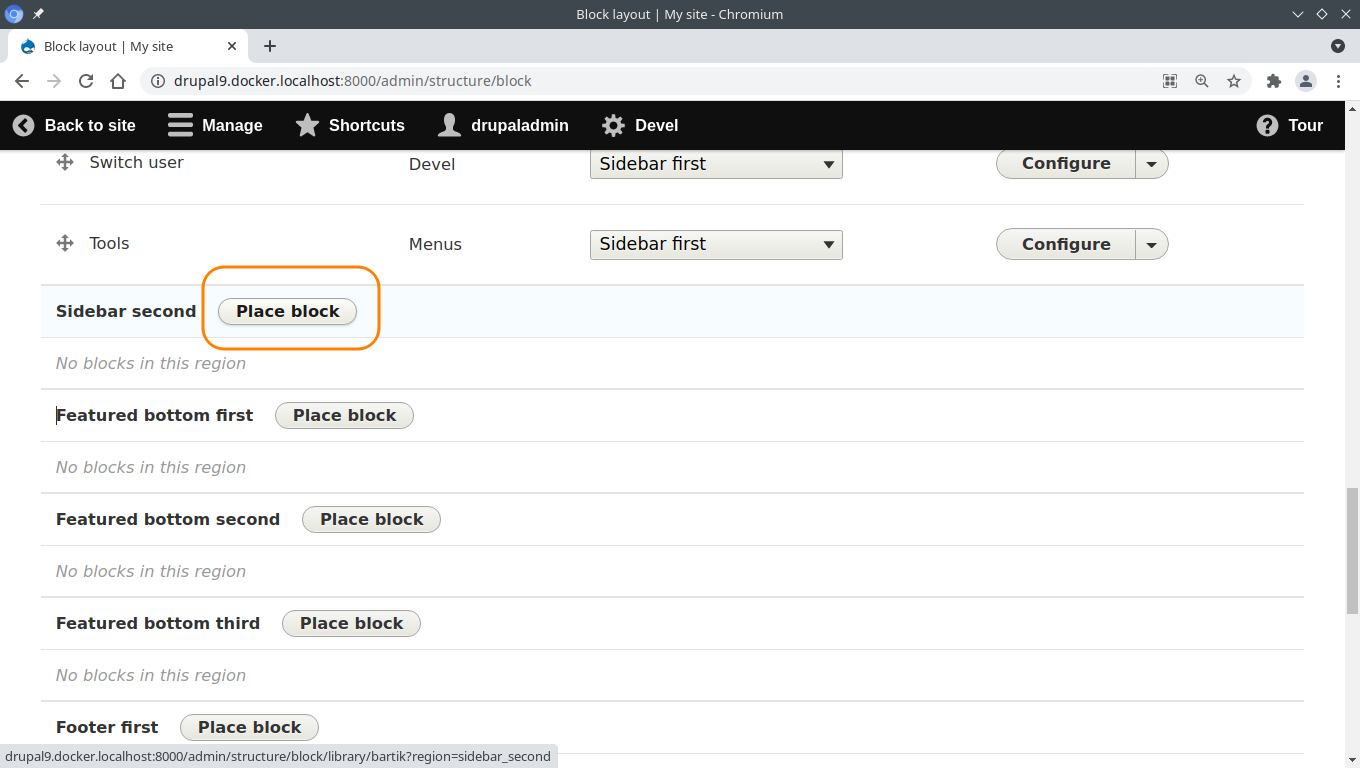Open region dropdown for Switch user block
1360x768 pixels.
[x=716, y=164]
